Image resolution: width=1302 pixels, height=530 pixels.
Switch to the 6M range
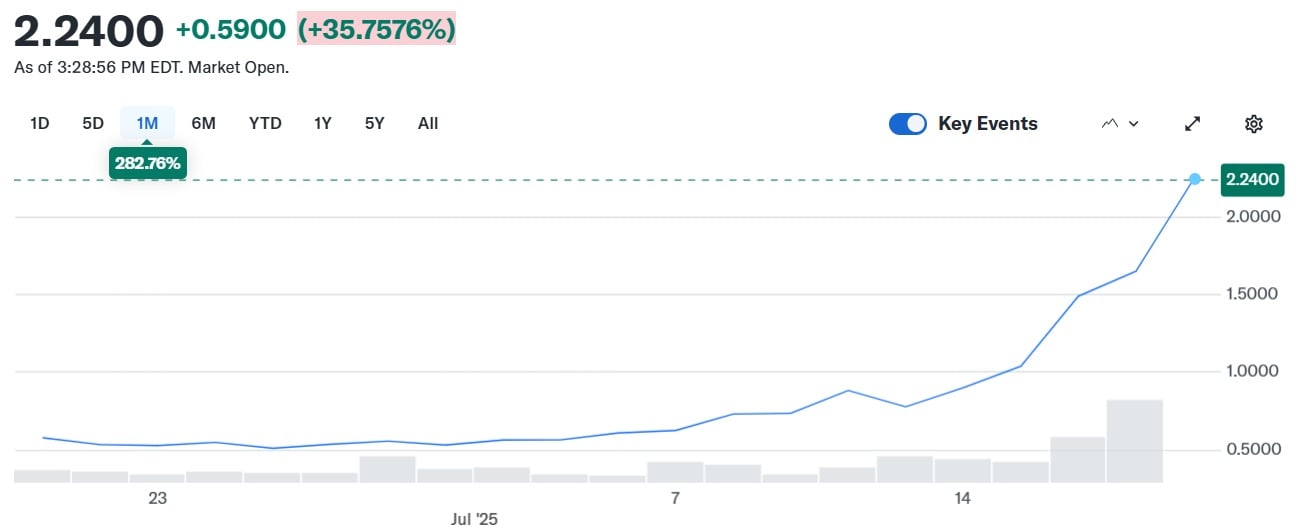coord(203,124)
